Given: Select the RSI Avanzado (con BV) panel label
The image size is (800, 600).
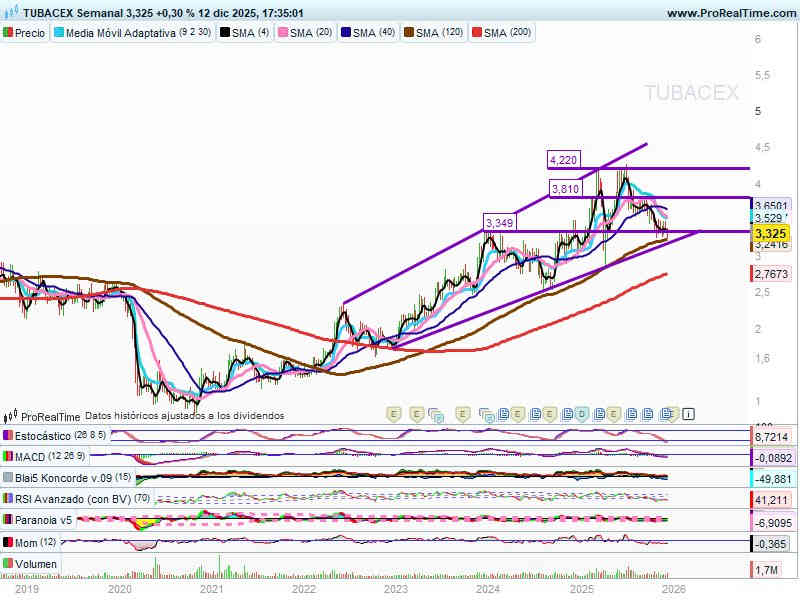Looking at the screenshot, I should tap(74, 499).
